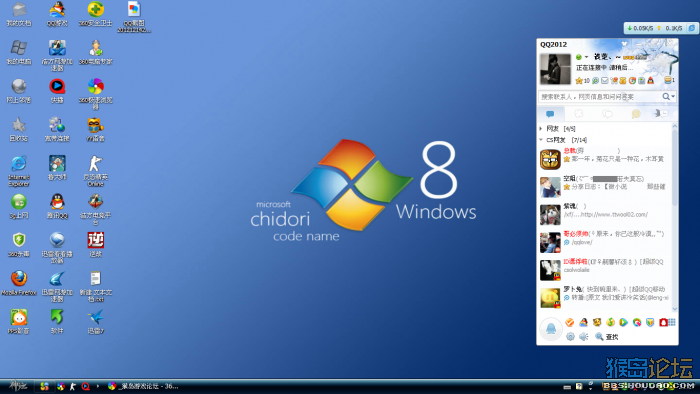Viewport: 700px width, 394px height.
Task: Launch the Haofang gaming platform desktop icon
Action: coord(96,209)
